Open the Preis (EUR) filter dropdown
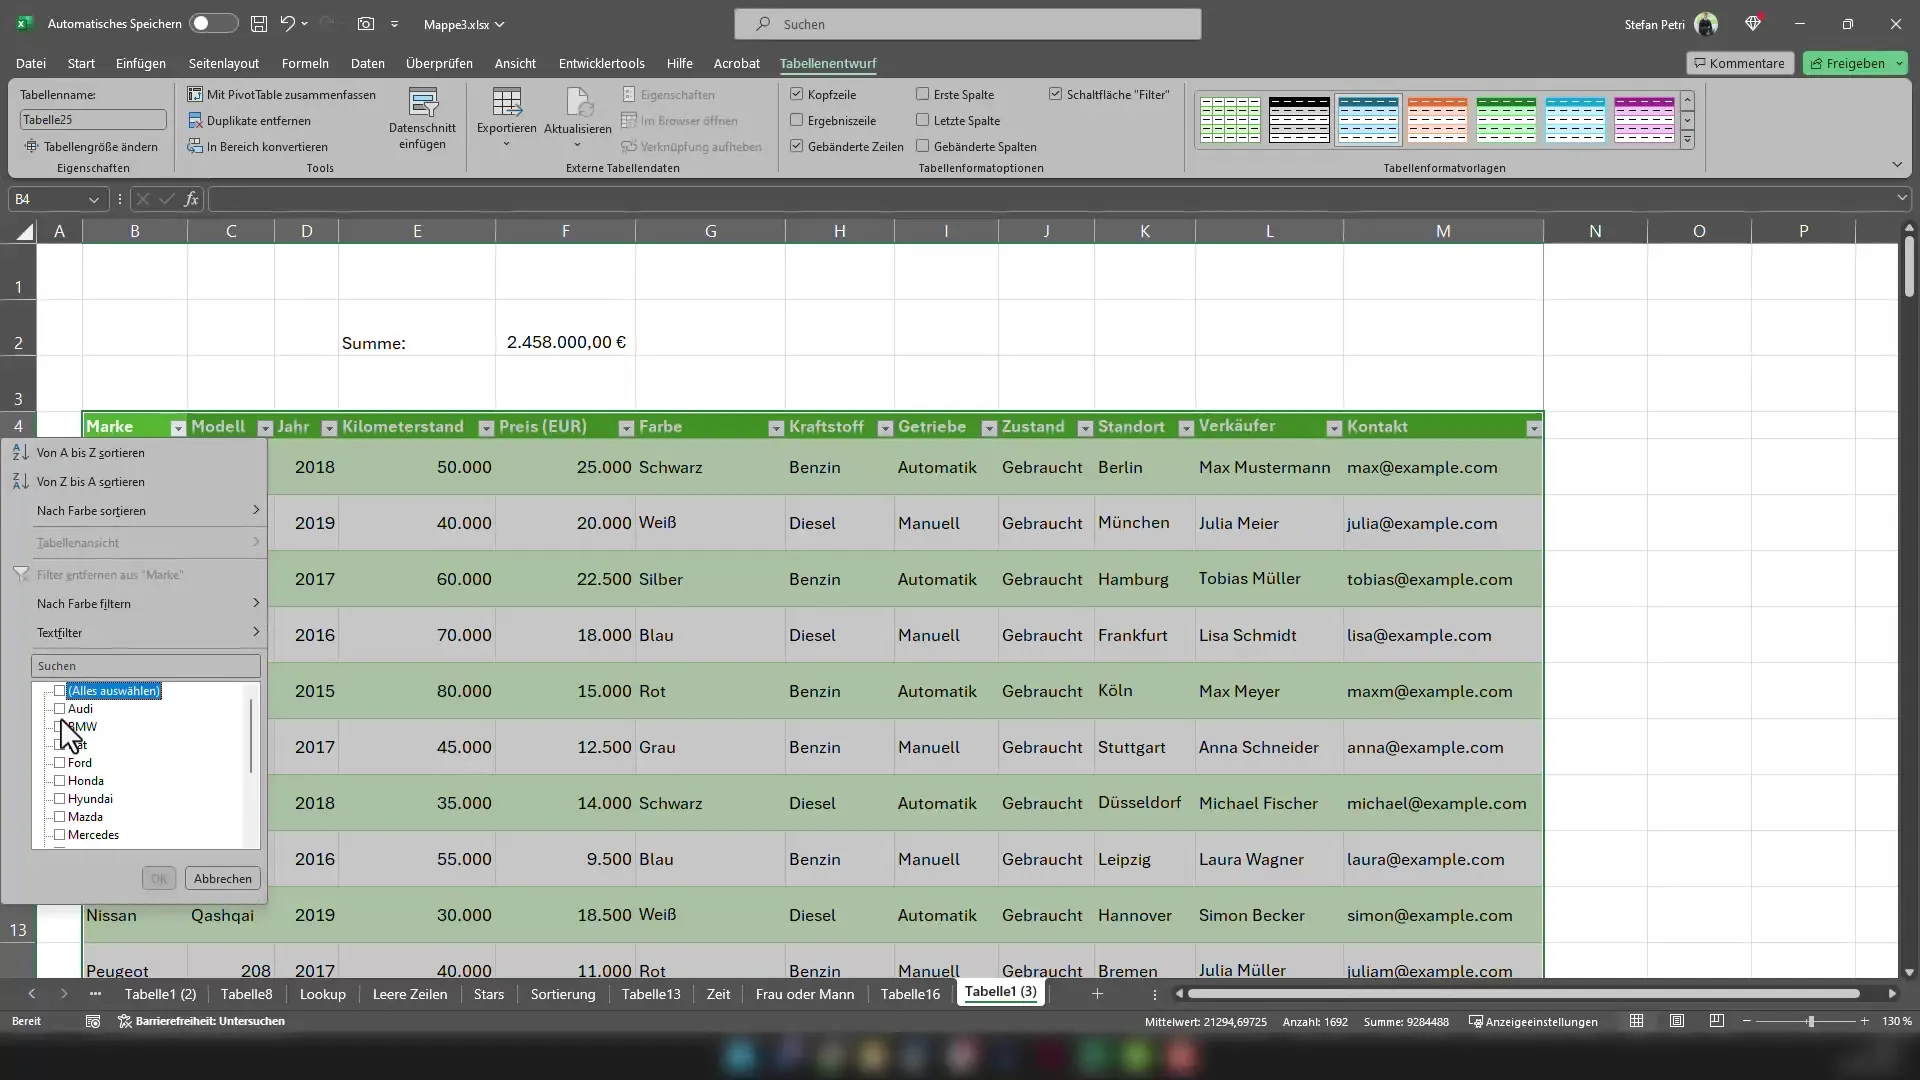Viewport: 1920px width, 1080px height. tap(626, 428)
